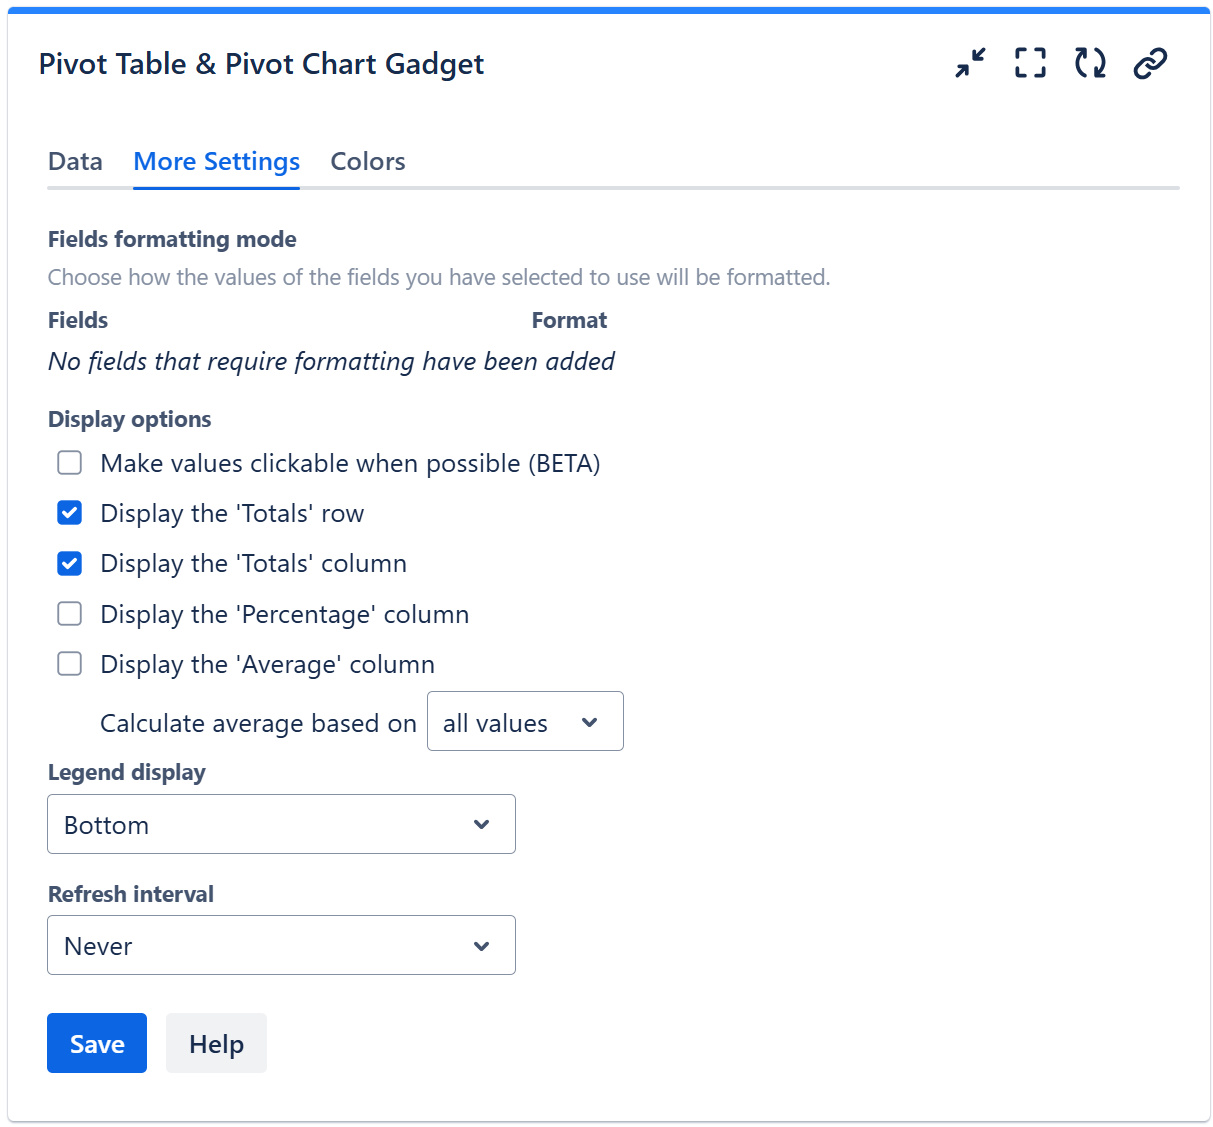Click the refresh gadget icon
1213x1127 pixels.
tap(1090, 63)
